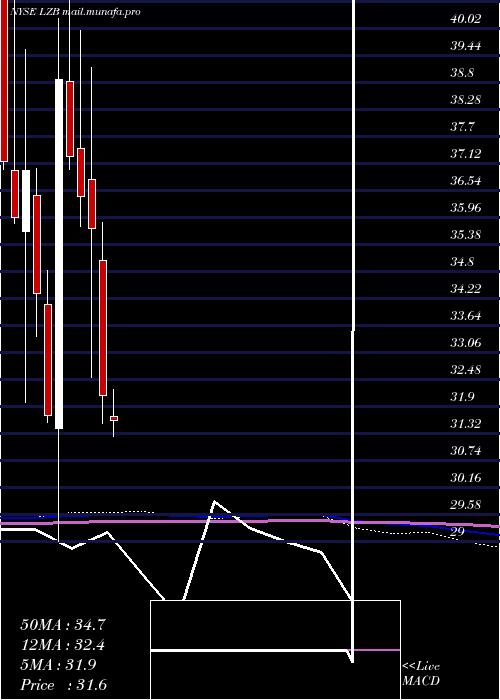Select the 37.12 price axis label

point(466,154)
